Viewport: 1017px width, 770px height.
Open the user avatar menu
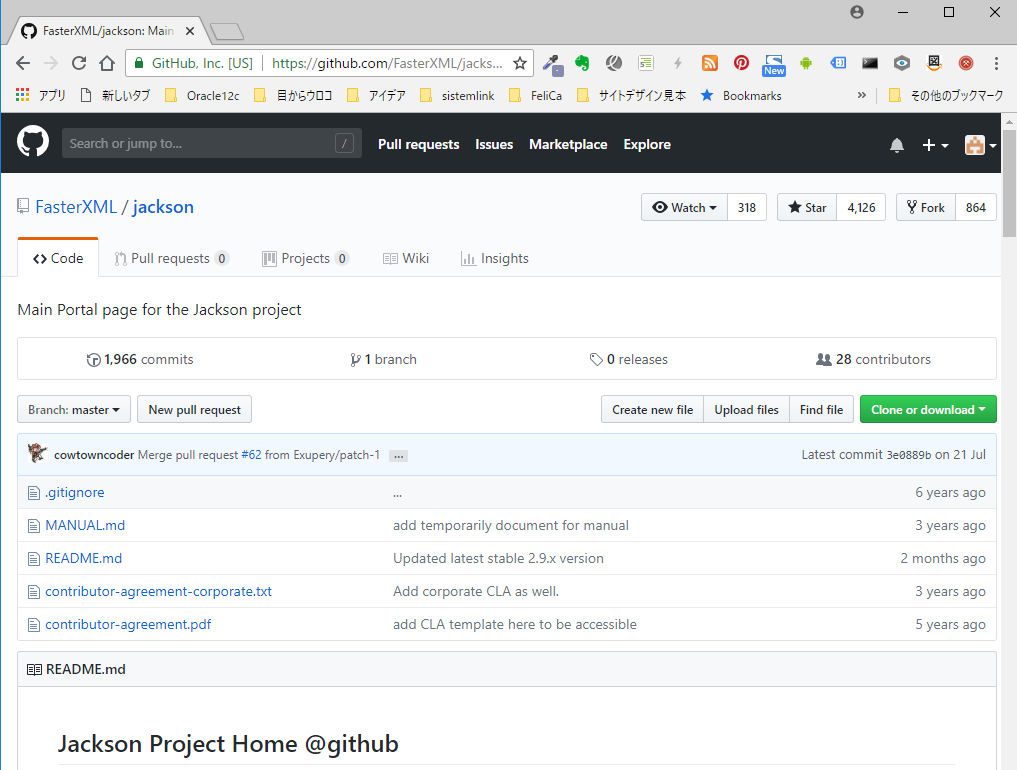tap(980, 145)
